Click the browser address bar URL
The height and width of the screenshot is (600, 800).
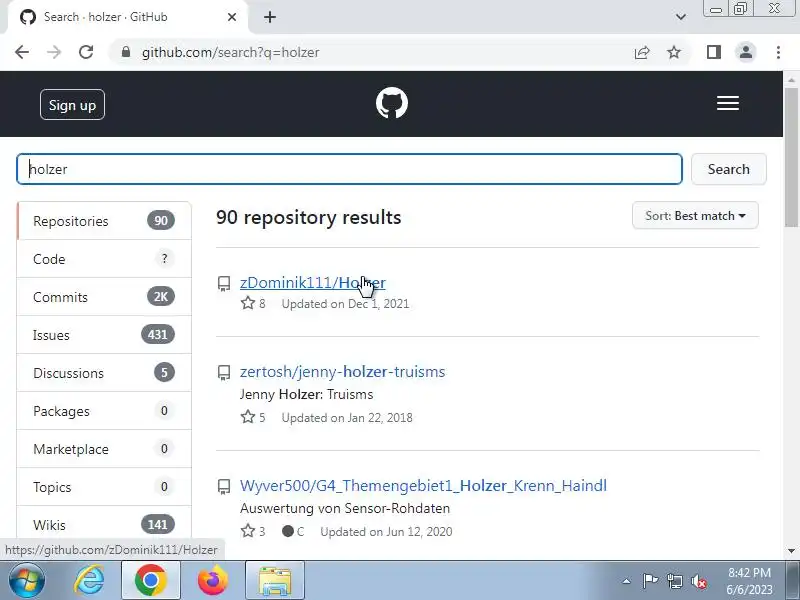[x=231, y=53]
